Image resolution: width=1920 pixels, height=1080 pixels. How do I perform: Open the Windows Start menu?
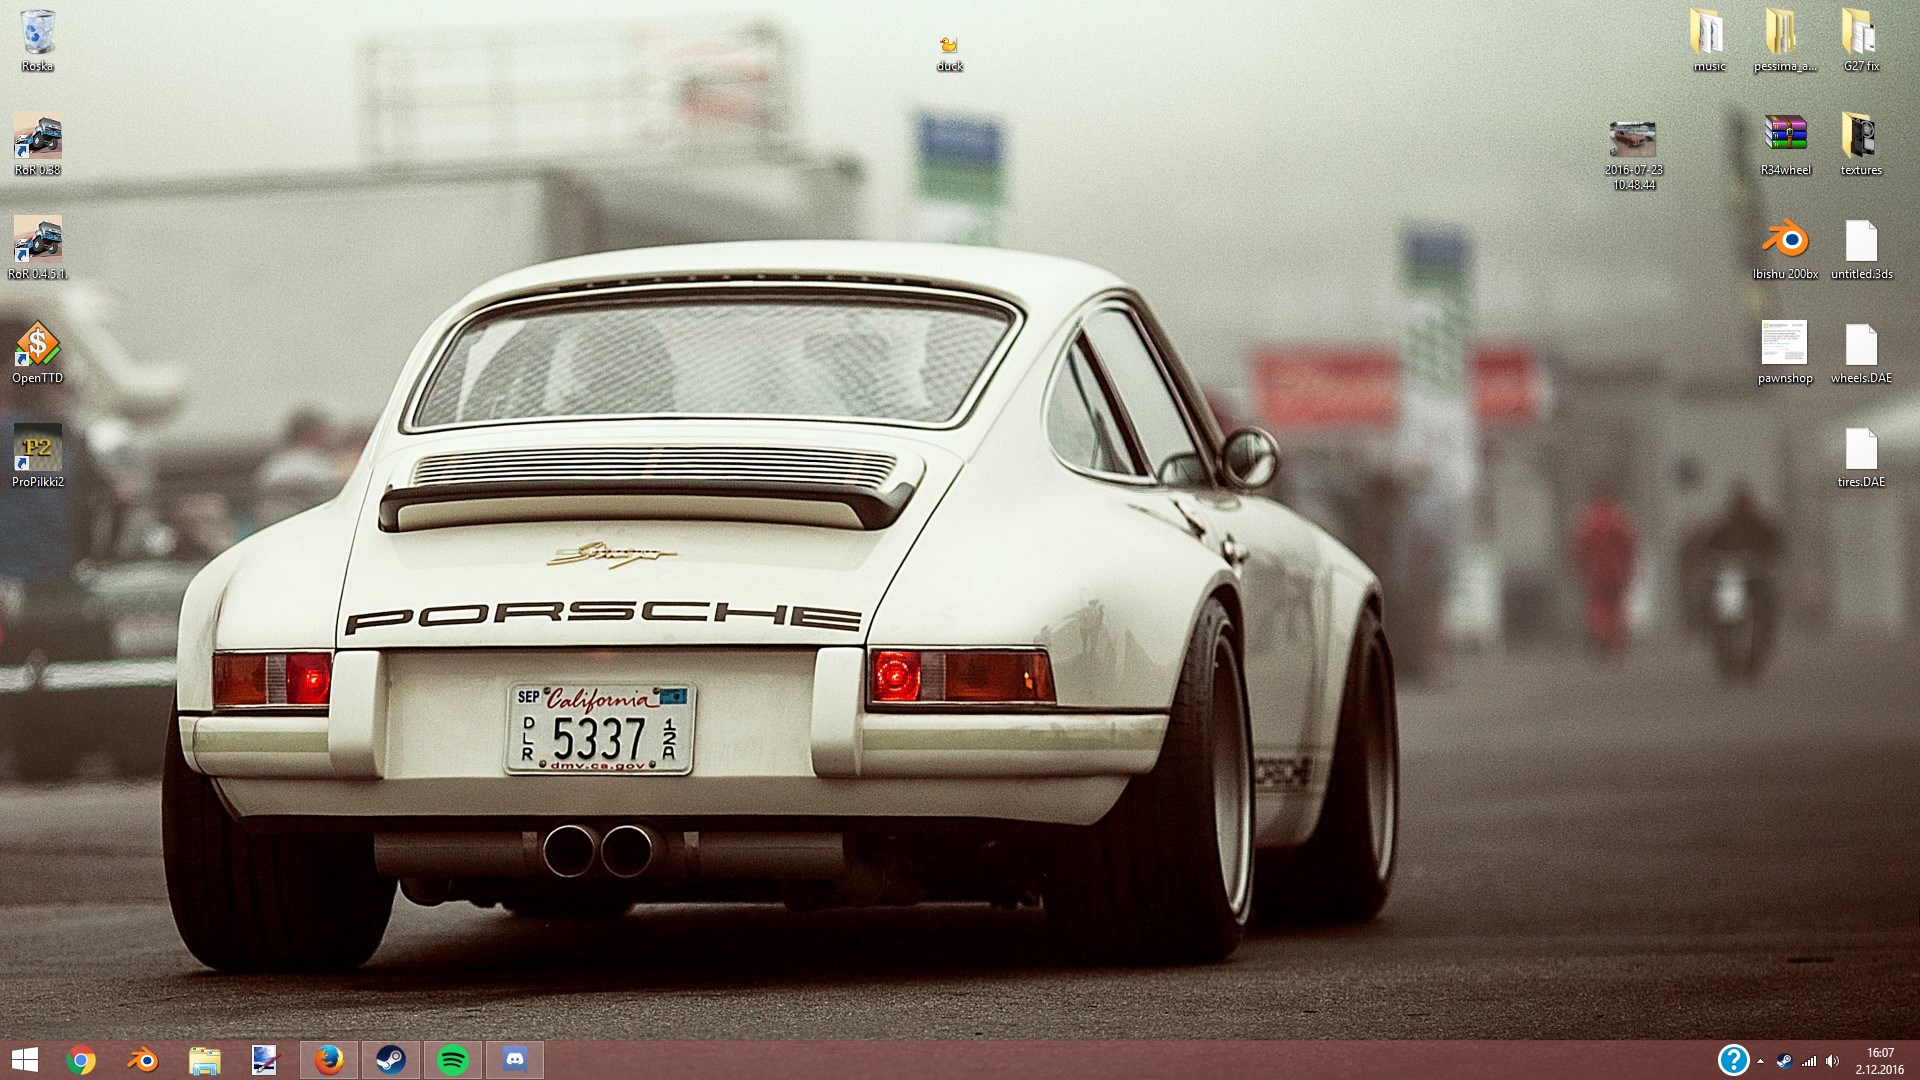tap(25, 1060)
